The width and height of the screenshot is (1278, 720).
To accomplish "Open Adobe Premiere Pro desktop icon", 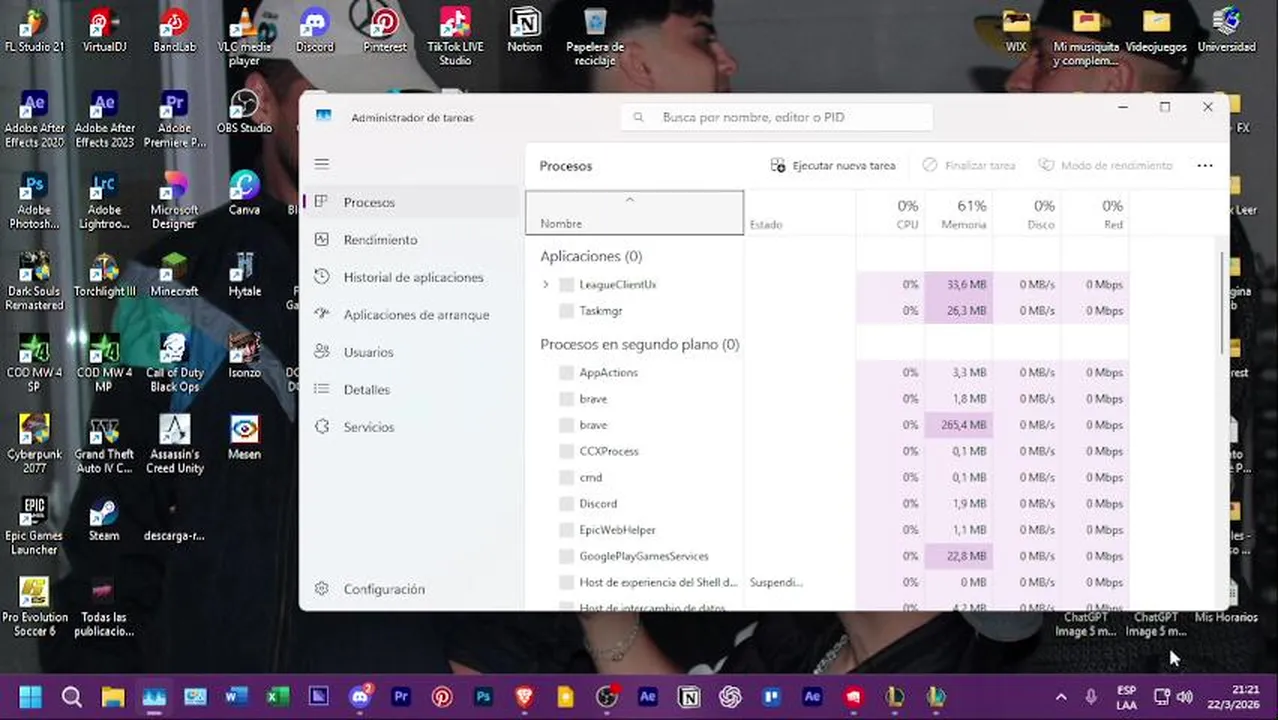I will [x=174, y=119].
